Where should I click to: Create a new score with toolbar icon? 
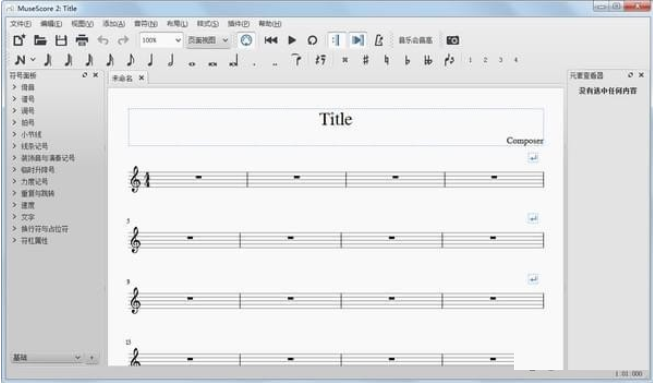point(19,40)
